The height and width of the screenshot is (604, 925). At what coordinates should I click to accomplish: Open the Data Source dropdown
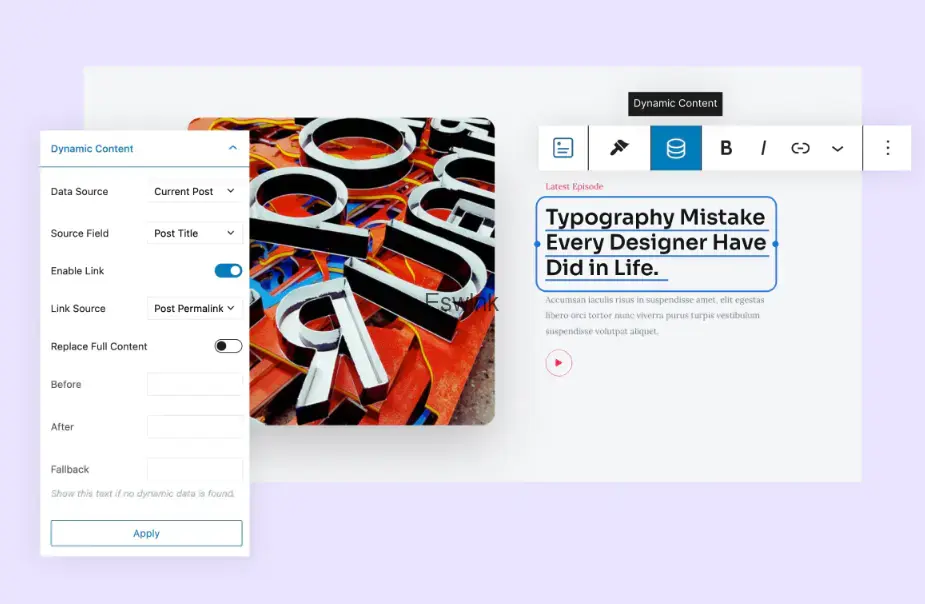pyautogui.click(x=194, y=191)
